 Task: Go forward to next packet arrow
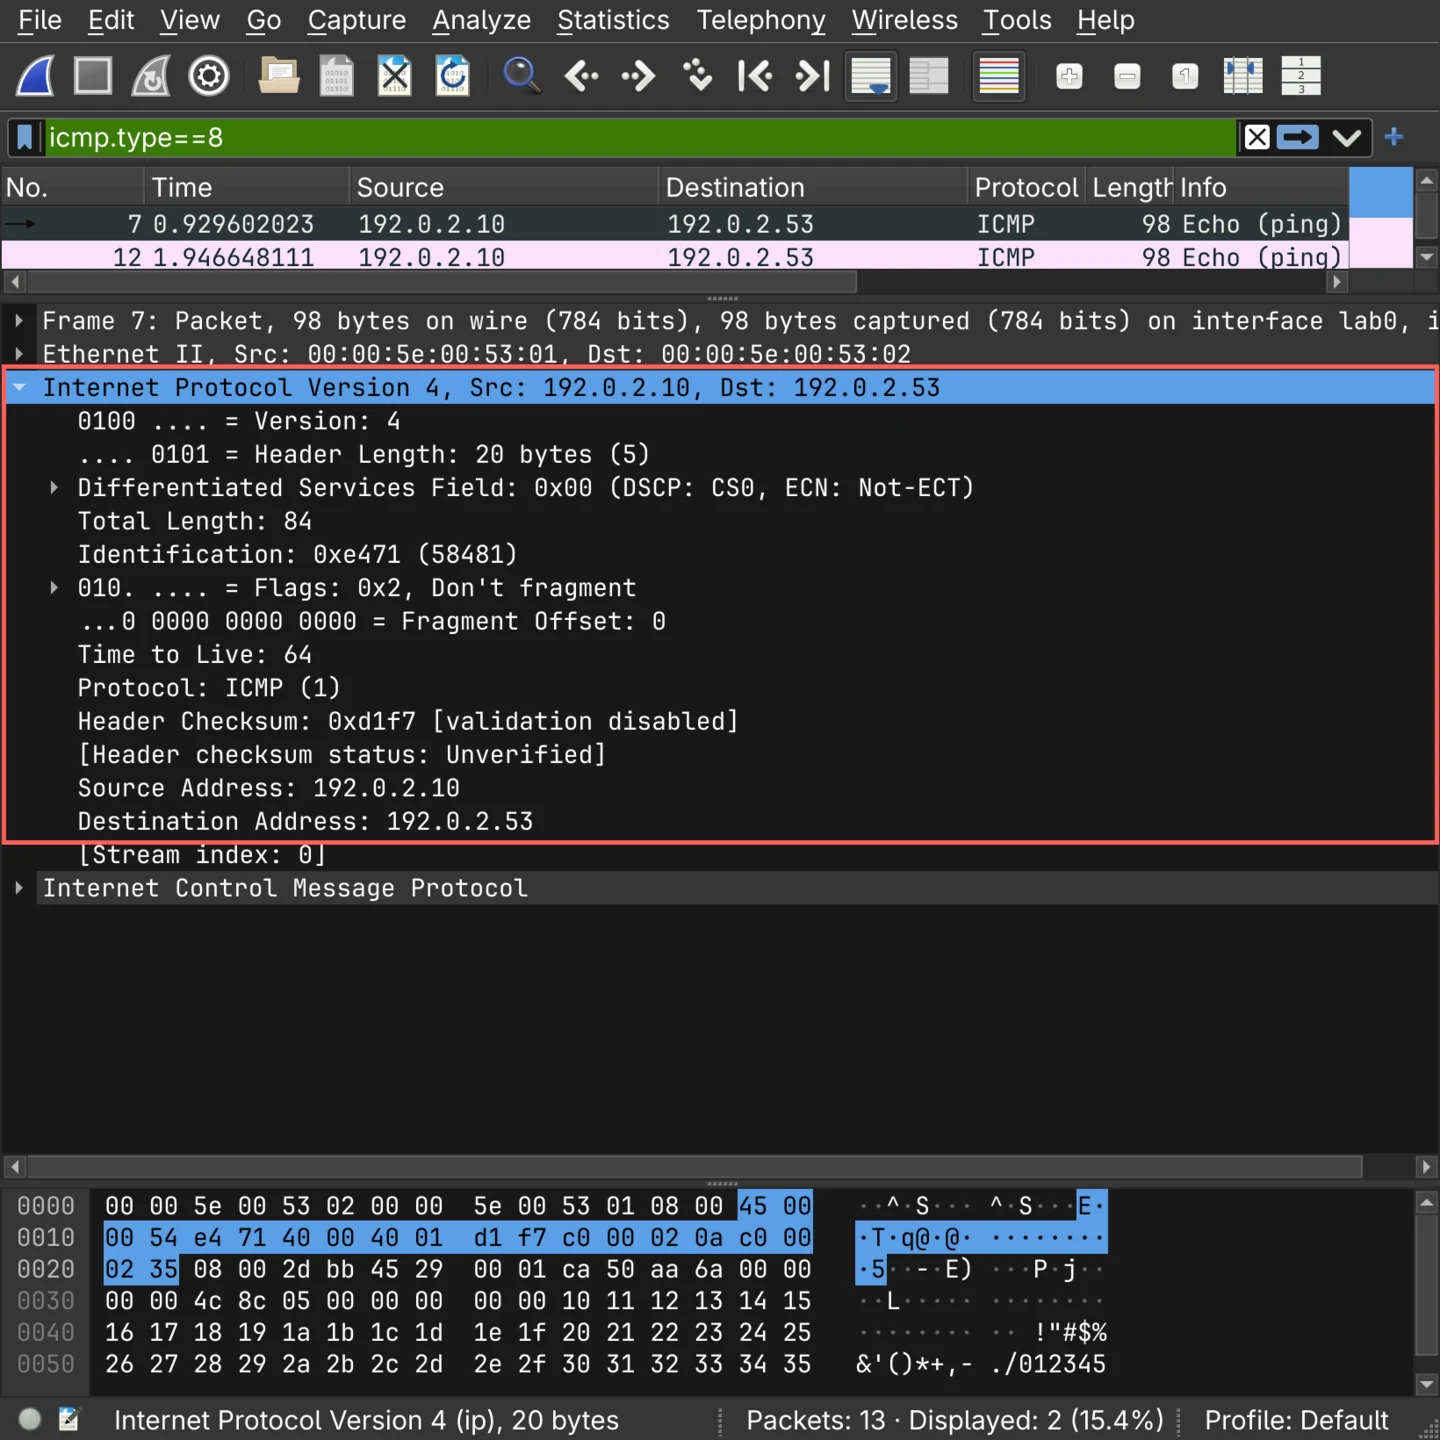[x=639, y=76]
